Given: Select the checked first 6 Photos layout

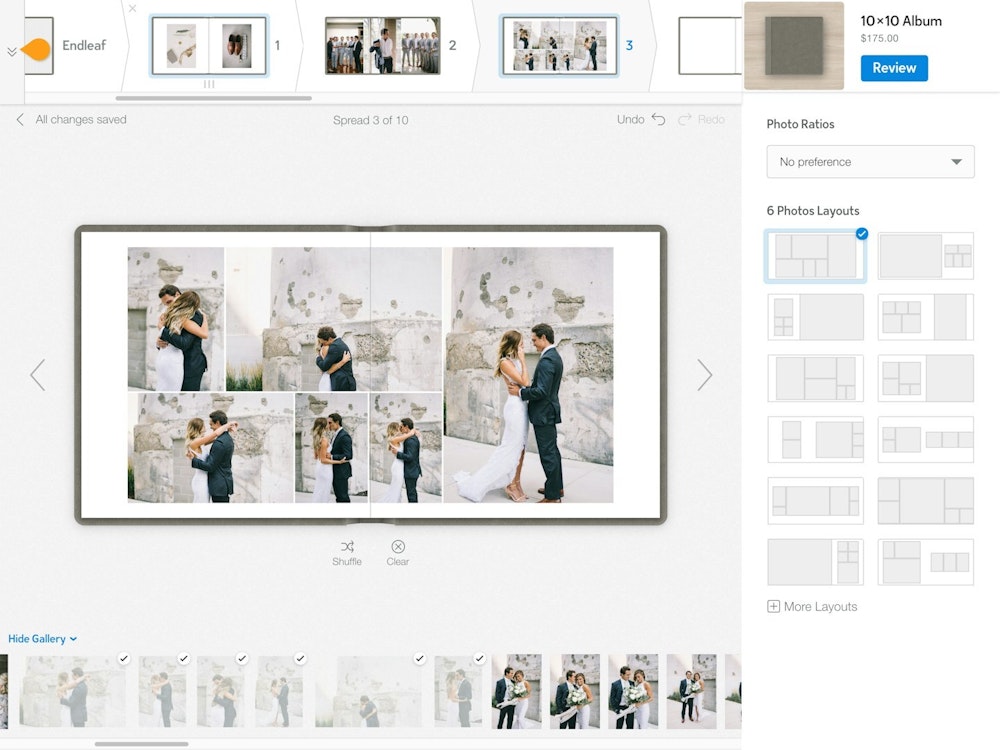Looking at the screenshot, I should point(815,256).
